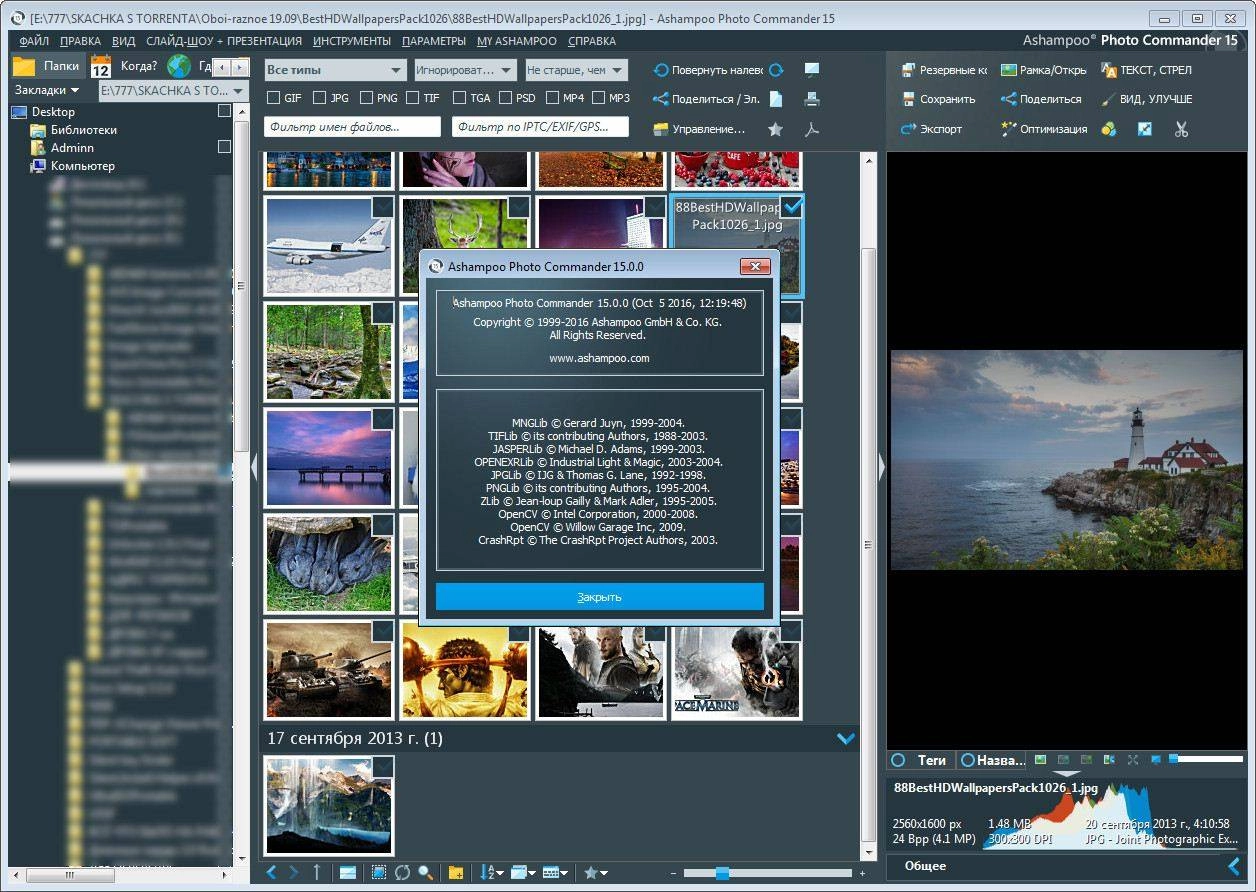The width and height of the screenshot is (1256, 892).
Task: Click the document page icon near Поделиться / Эл.
Action: click(x=776, y=99)
